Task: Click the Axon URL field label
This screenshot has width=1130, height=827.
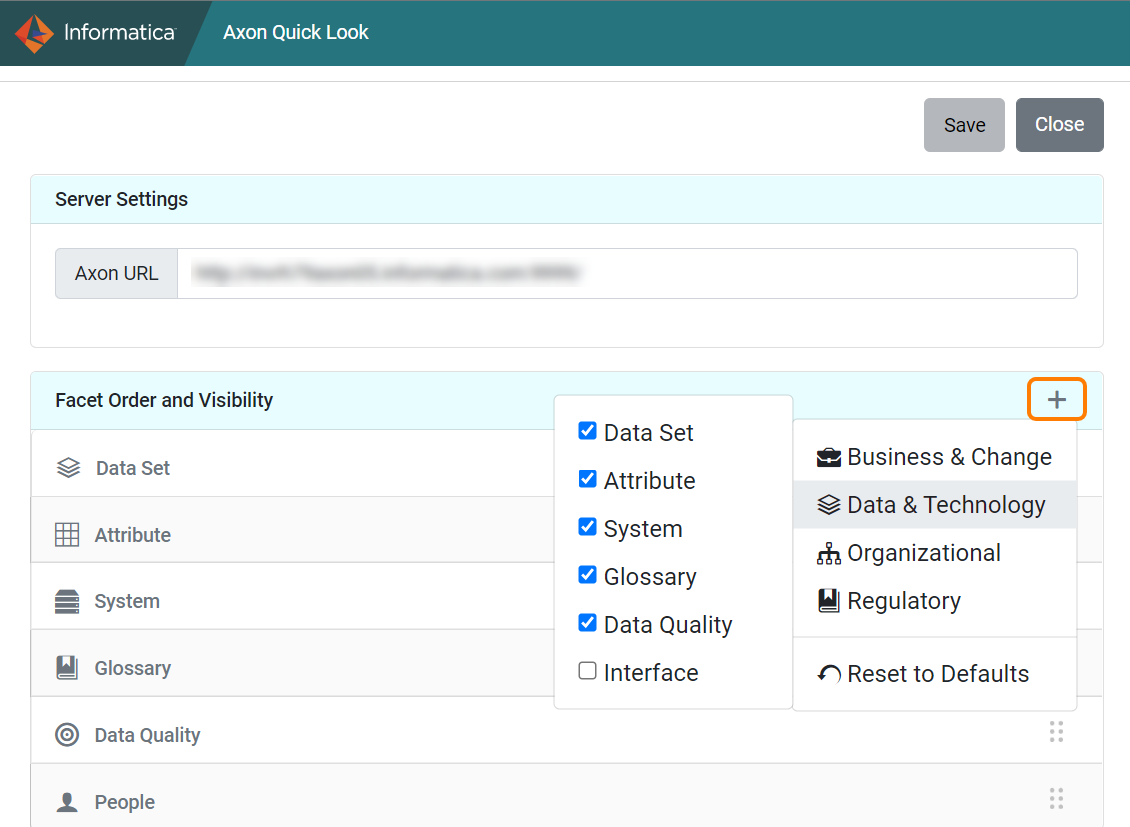Action: pos(117,274)
